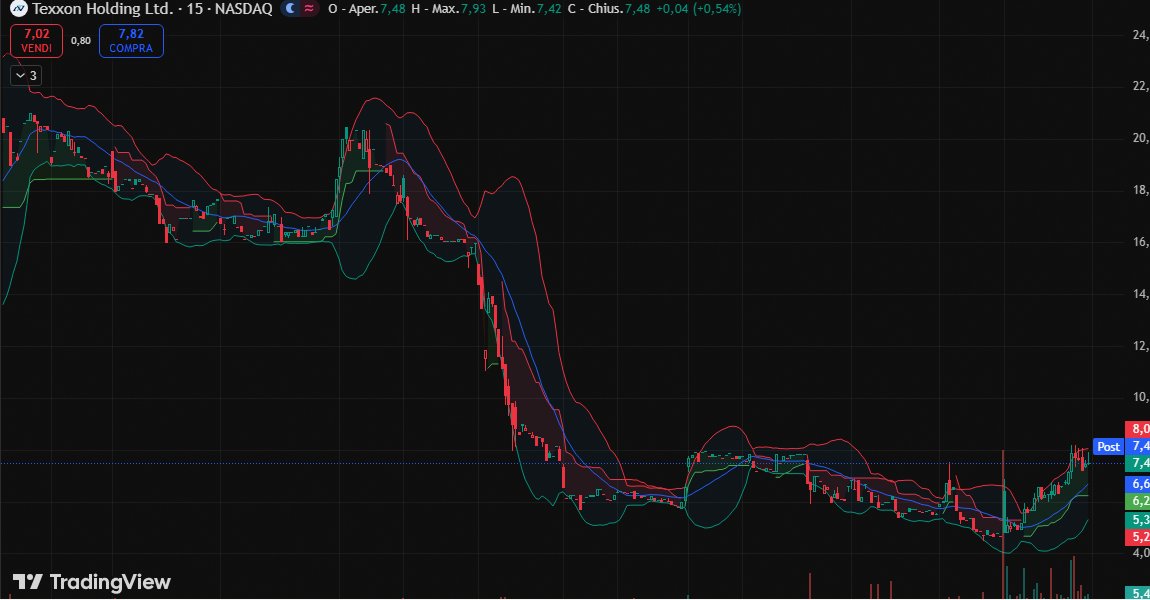Click the red VENDI 7,02 sell button

37,41
